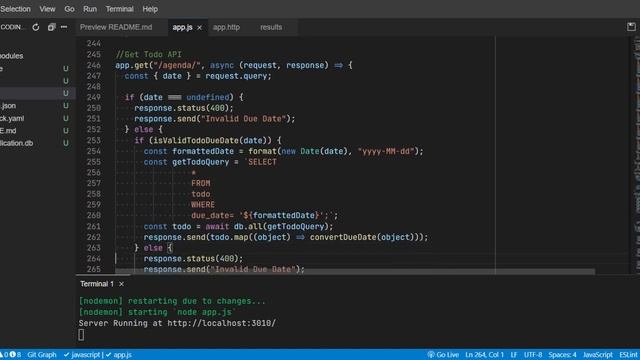The height and width of the screenshot is (360, 640).
Task: Click "db.all" on line 261
Action: [249, 227]
